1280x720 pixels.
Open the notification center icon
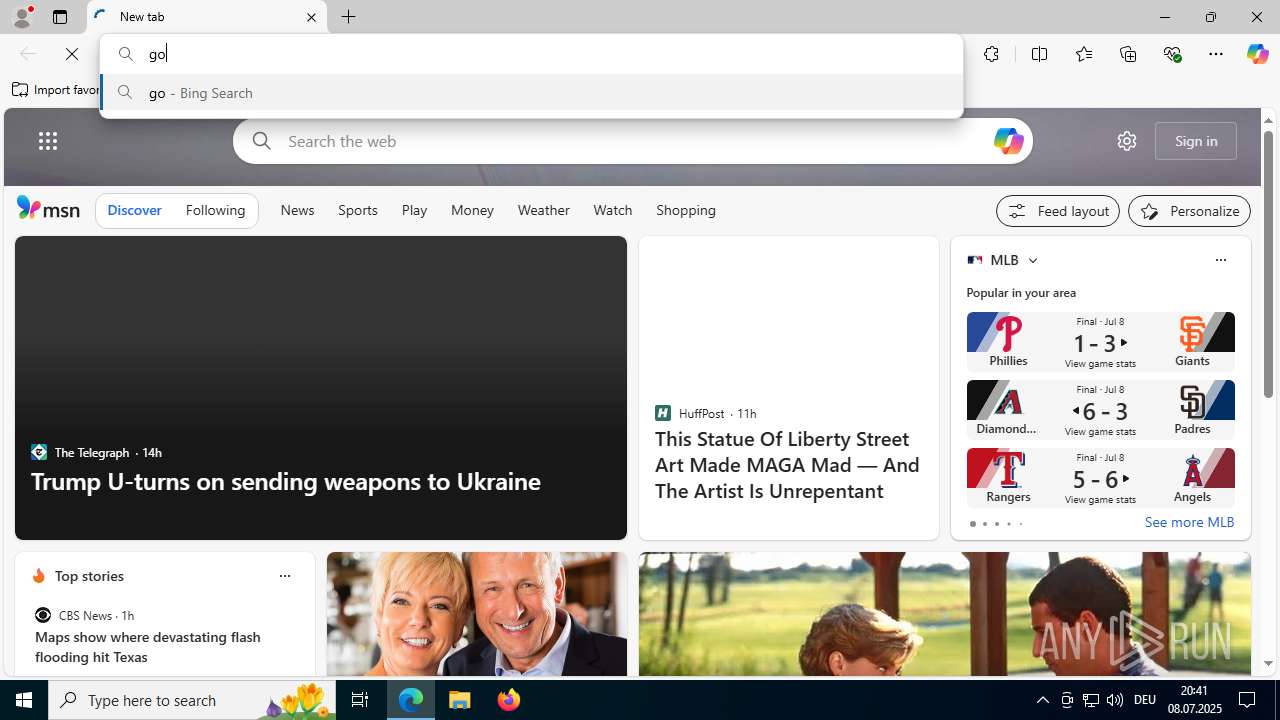(1248, 700)
